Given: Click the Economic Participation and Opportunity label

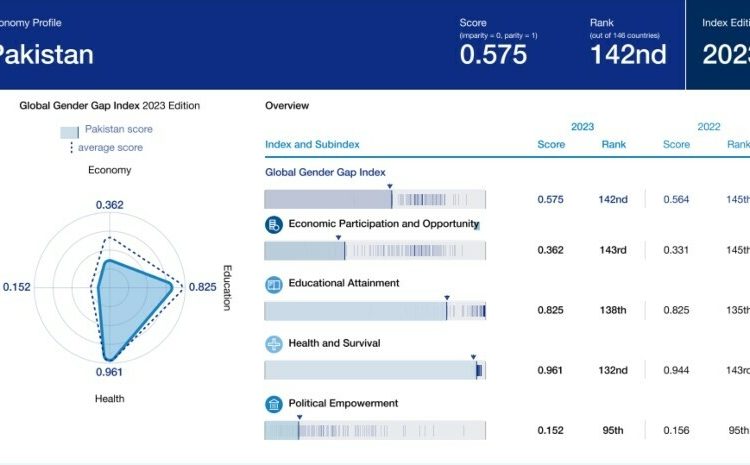Looking at the screenshot, I should (x=384, y=224).
